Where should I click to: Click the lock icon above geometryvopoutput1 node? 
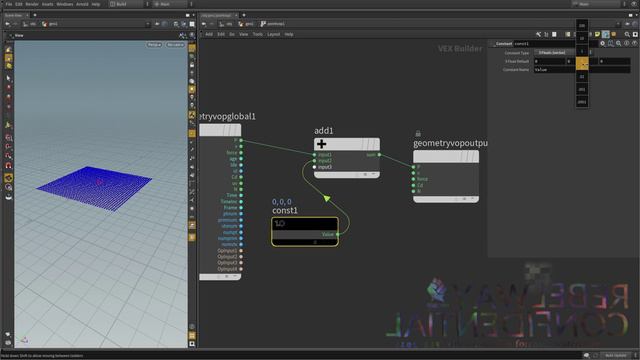[418, 133]
